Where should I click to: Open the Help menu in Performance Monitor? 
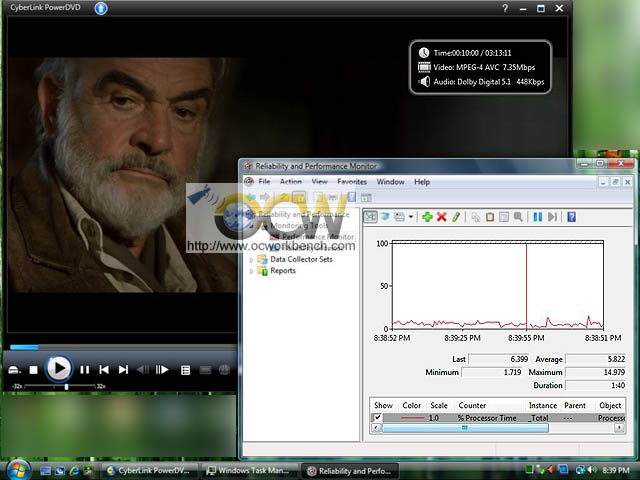click(422, 182)
